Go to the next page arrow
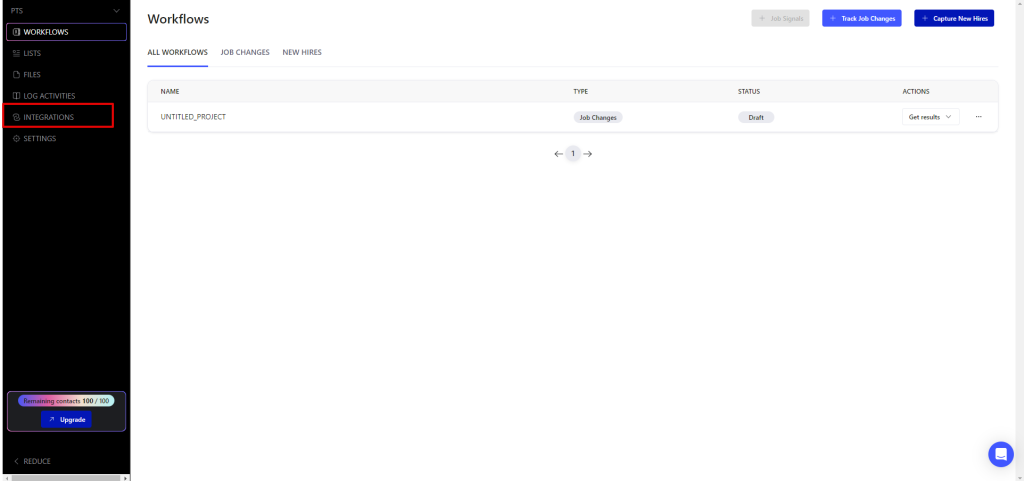This screenshot has width=1024, height=481. tap(588, 154)
